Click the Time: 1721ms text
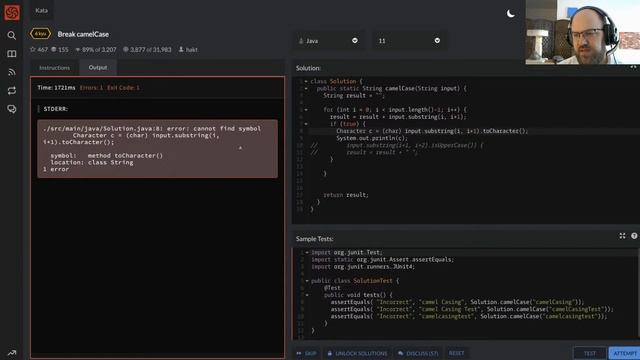Viewport: 640px width, 360px height. [56, 87]
